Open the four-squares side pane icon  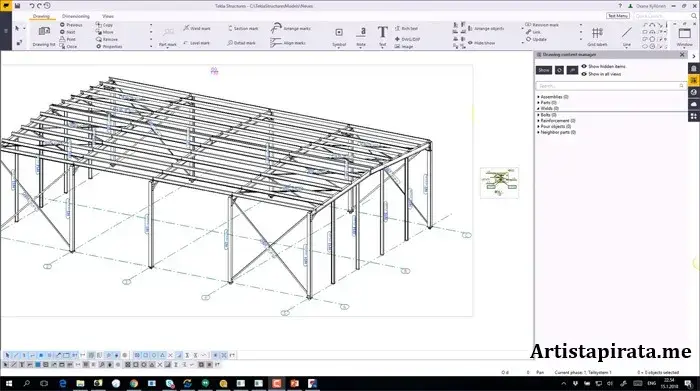[693, 116]
